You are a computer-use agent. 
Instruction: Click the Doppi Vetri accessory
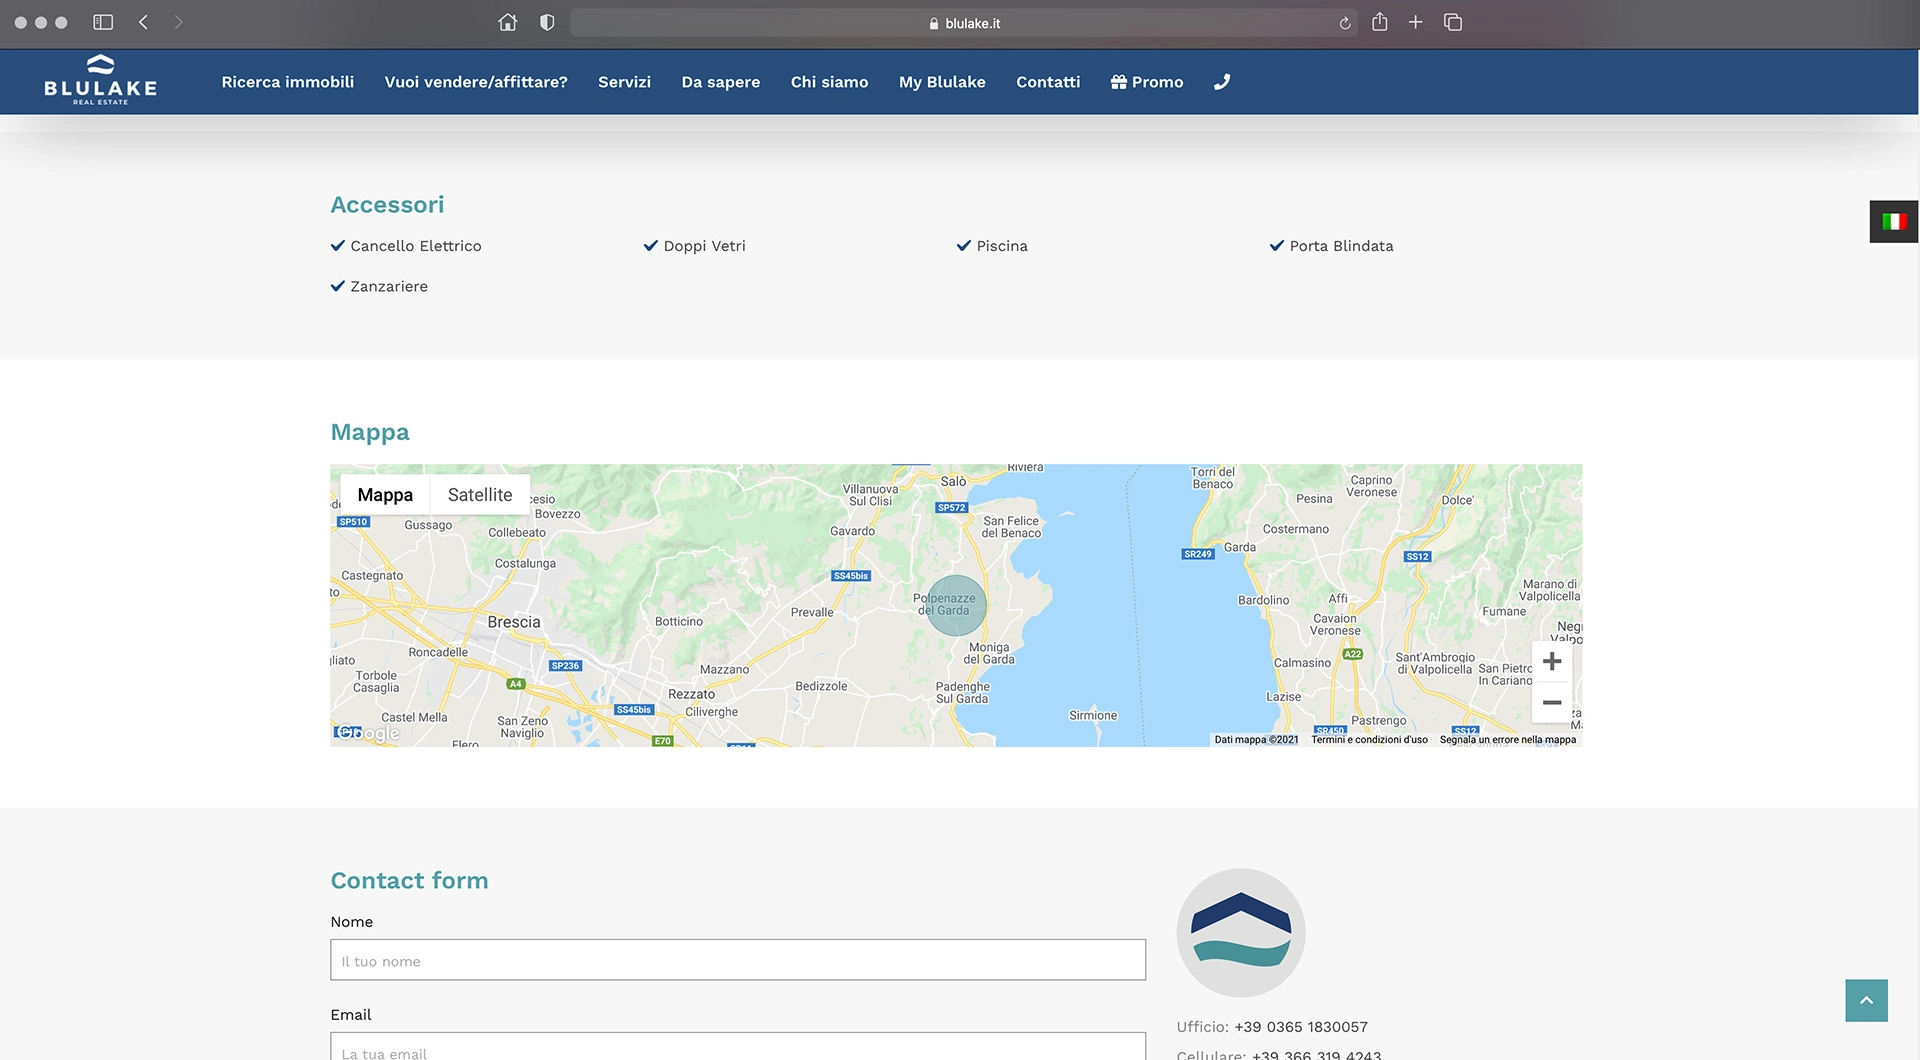695,246
